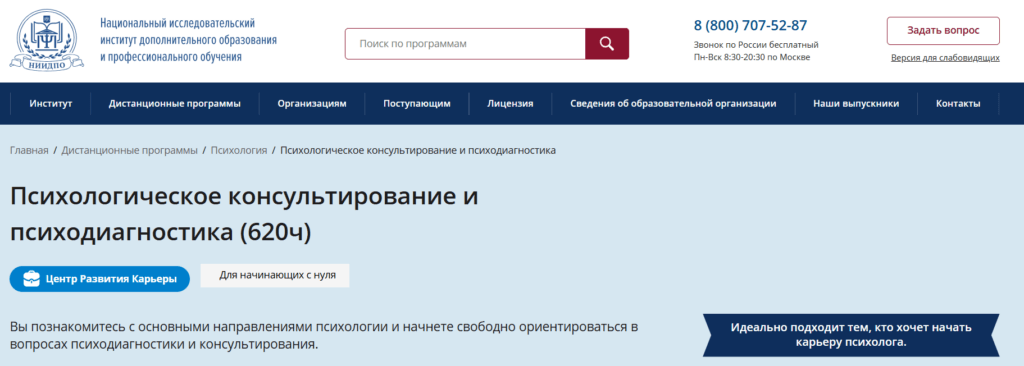Open the Дистанционные программы menu item
This screenshot has height=366, width=1024.
click(x=174, y=103)
